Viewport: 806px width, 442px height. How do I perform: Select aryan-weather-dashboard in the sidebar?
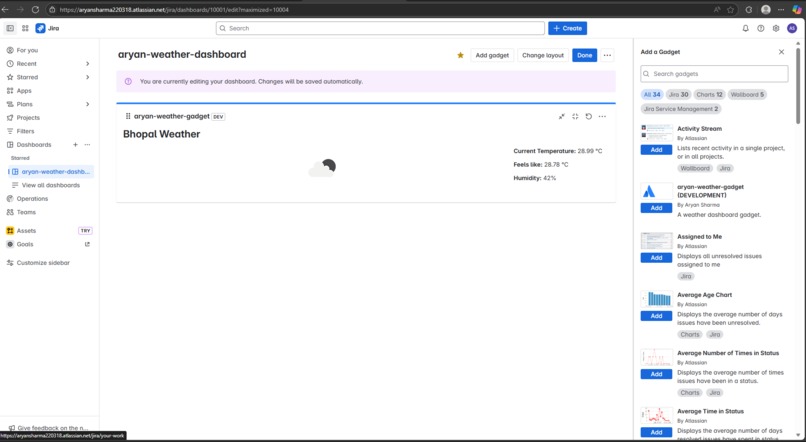[51, 172]
